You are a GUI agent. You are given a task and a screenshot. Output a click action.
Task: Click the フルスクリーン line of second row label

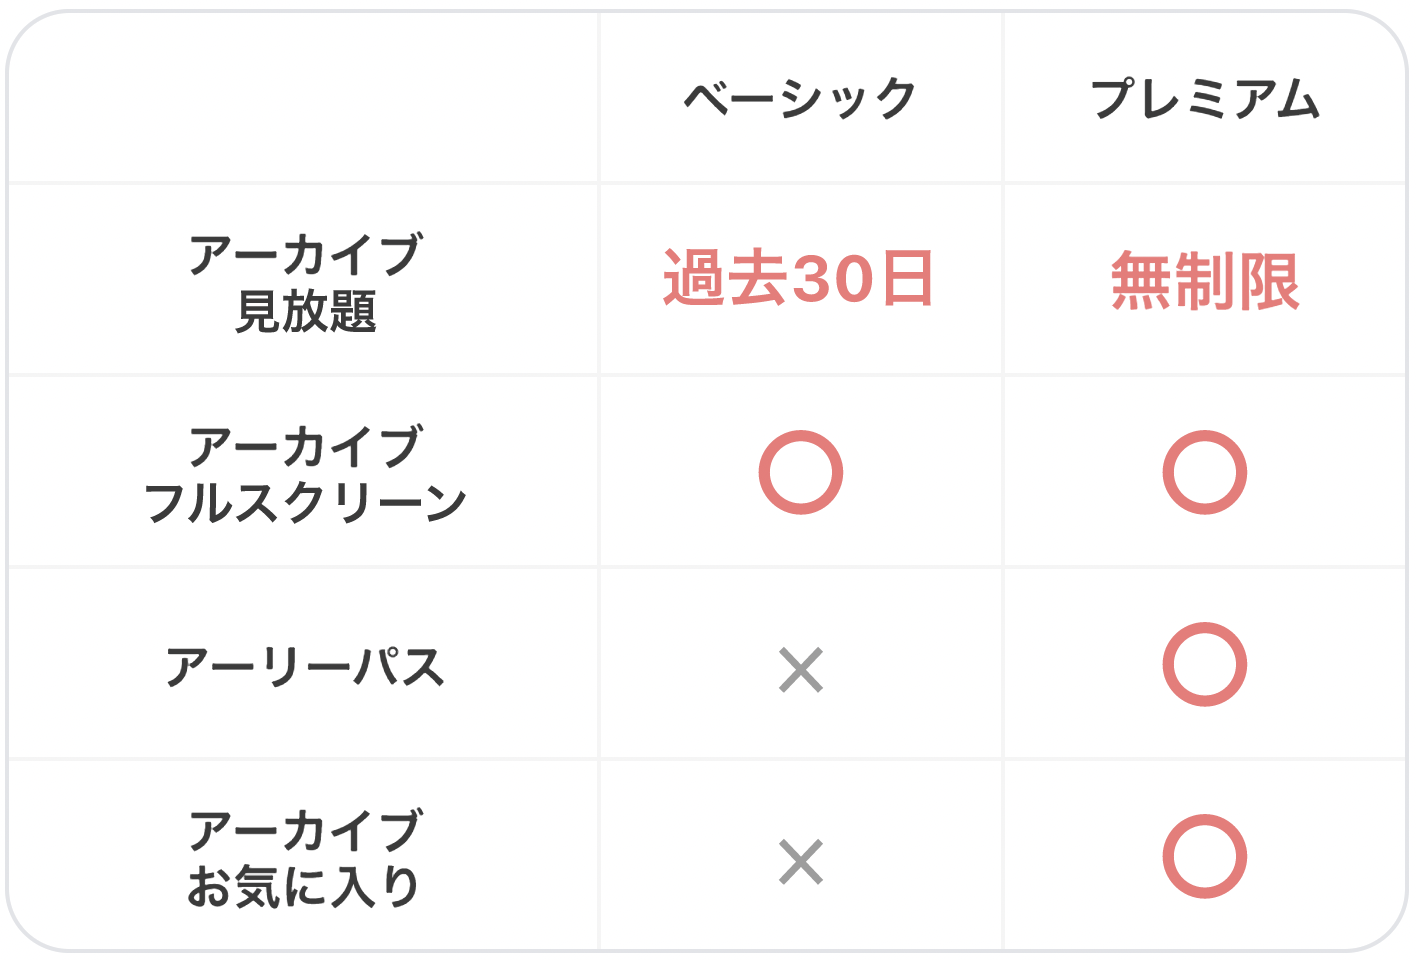[305, 502]
